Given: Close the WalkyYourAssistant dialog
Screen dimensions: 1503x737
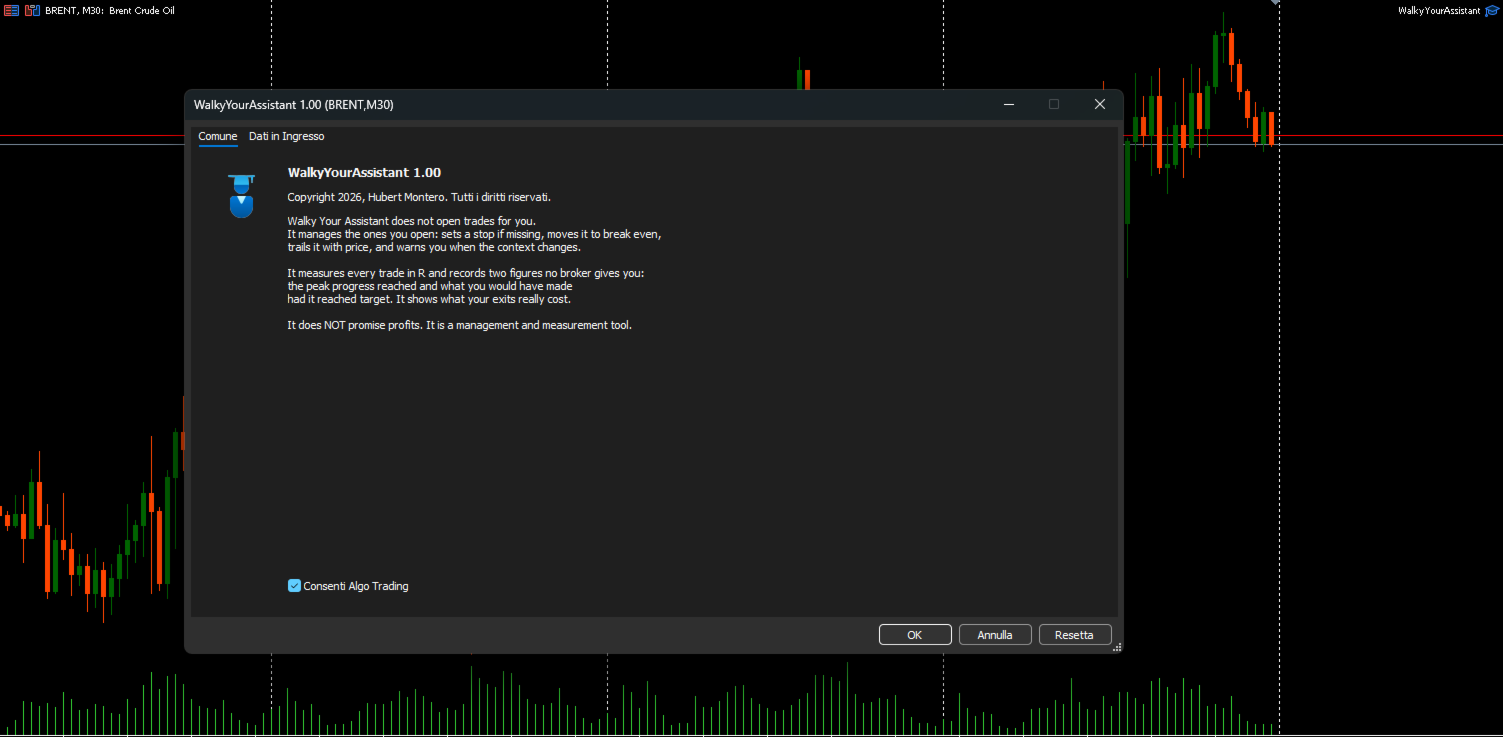Looking at the screenshot, I should (1100, 104).
